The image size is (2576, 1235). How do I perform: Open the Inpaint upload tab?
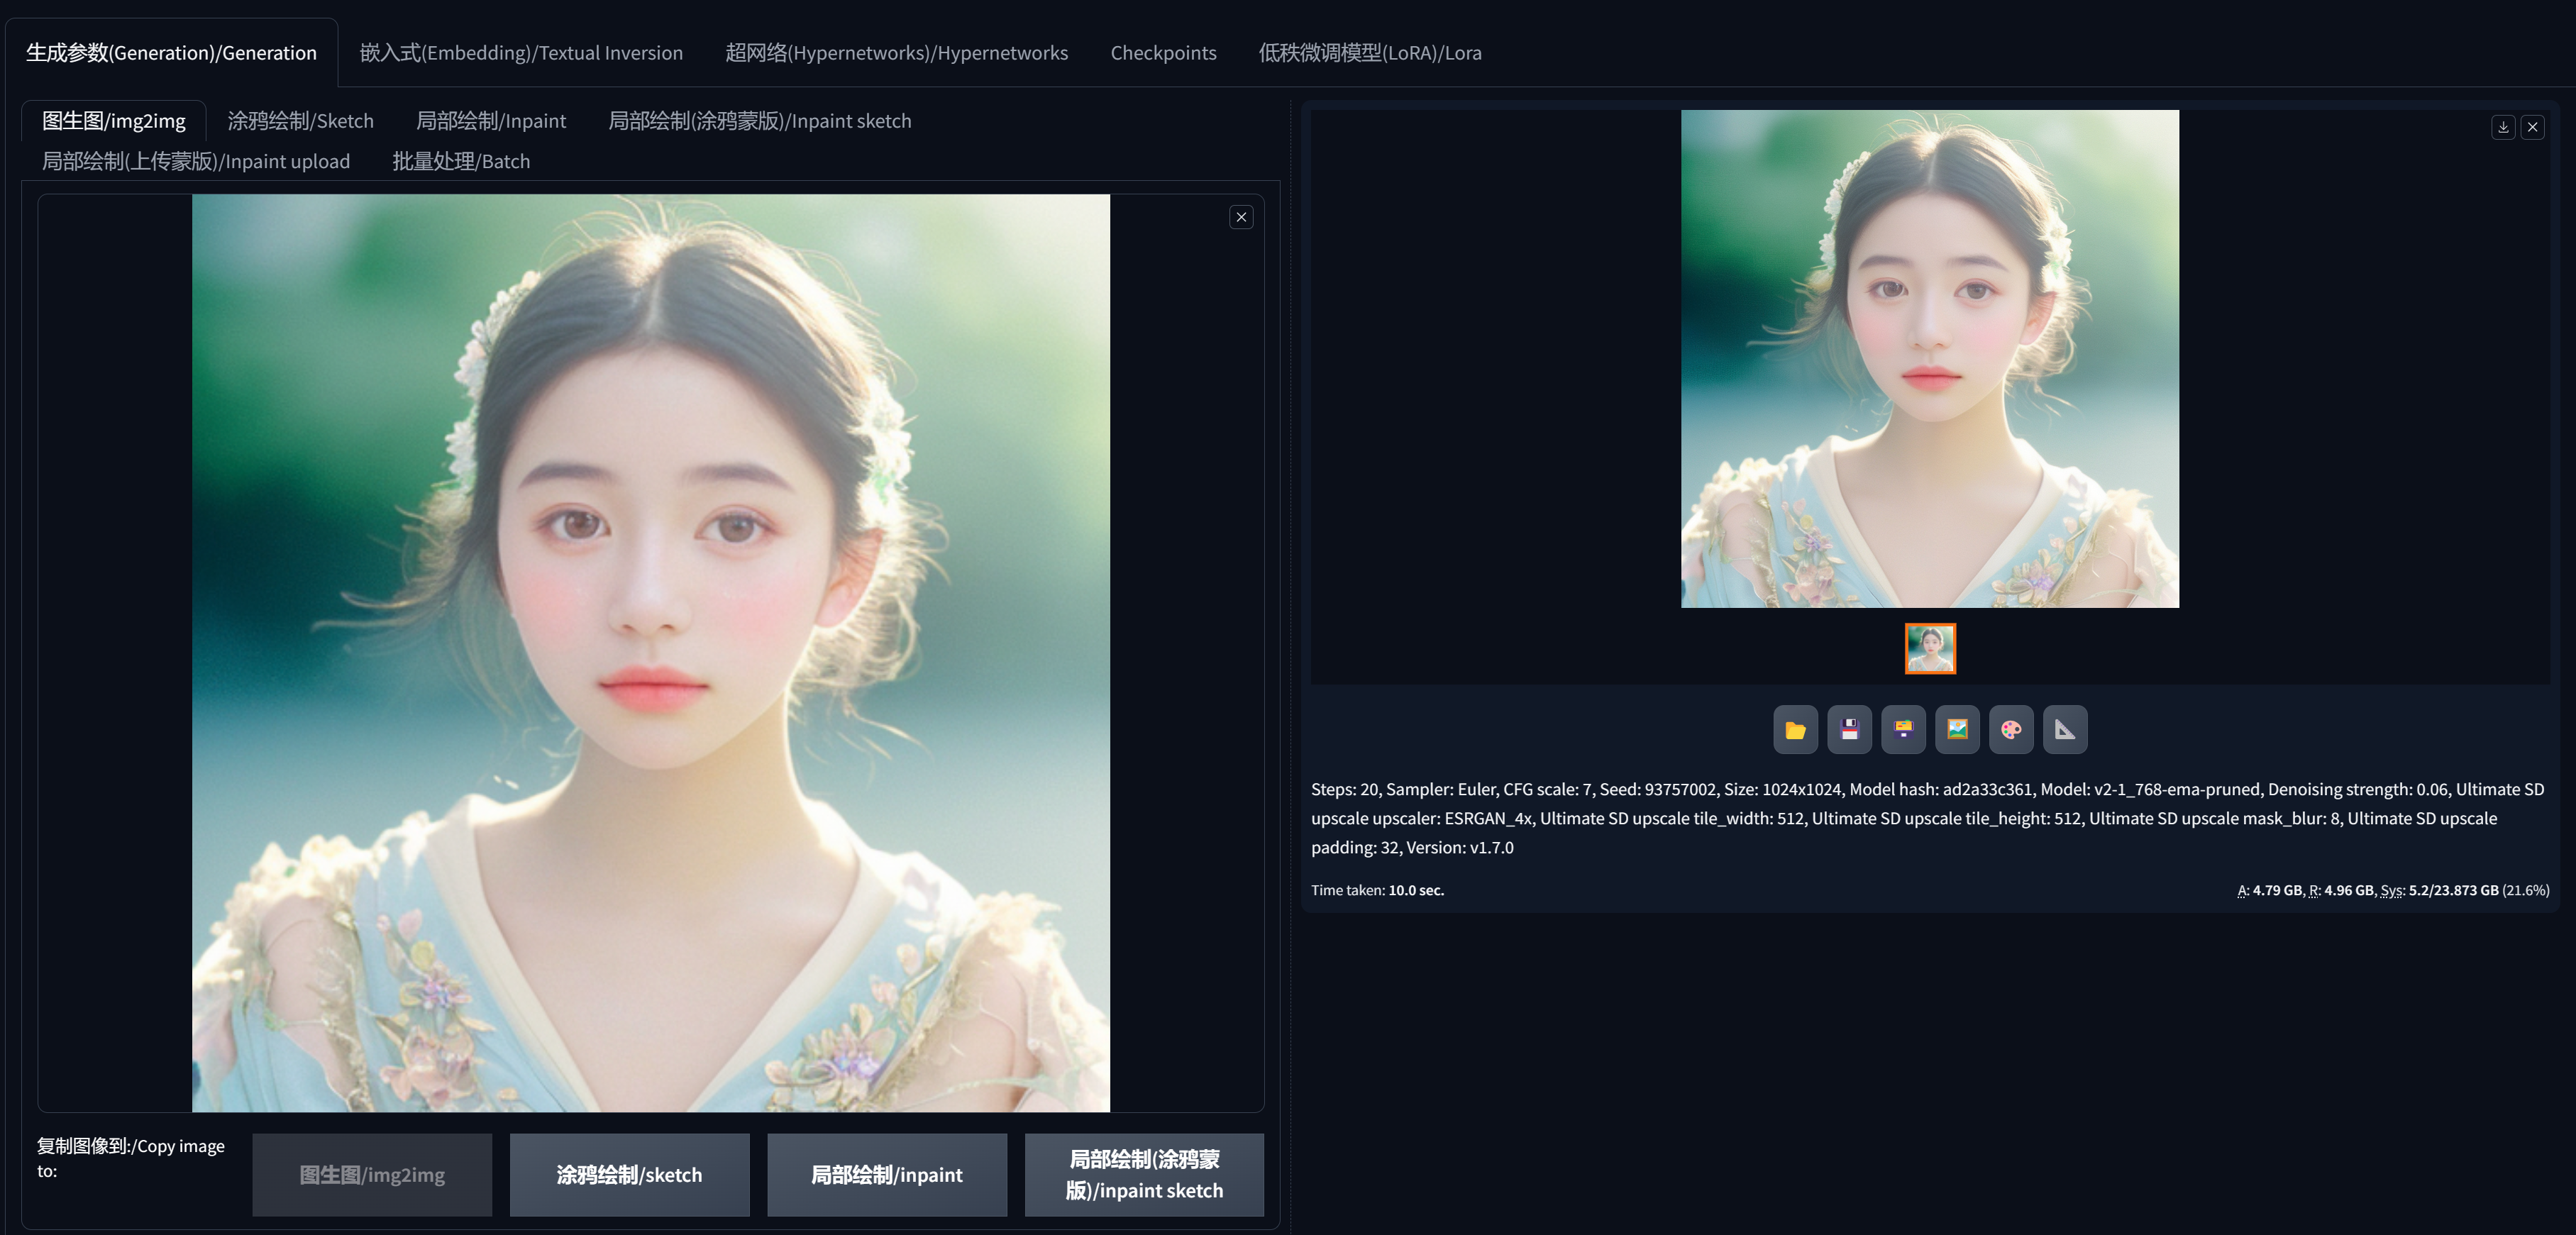[x=196, y=161]
